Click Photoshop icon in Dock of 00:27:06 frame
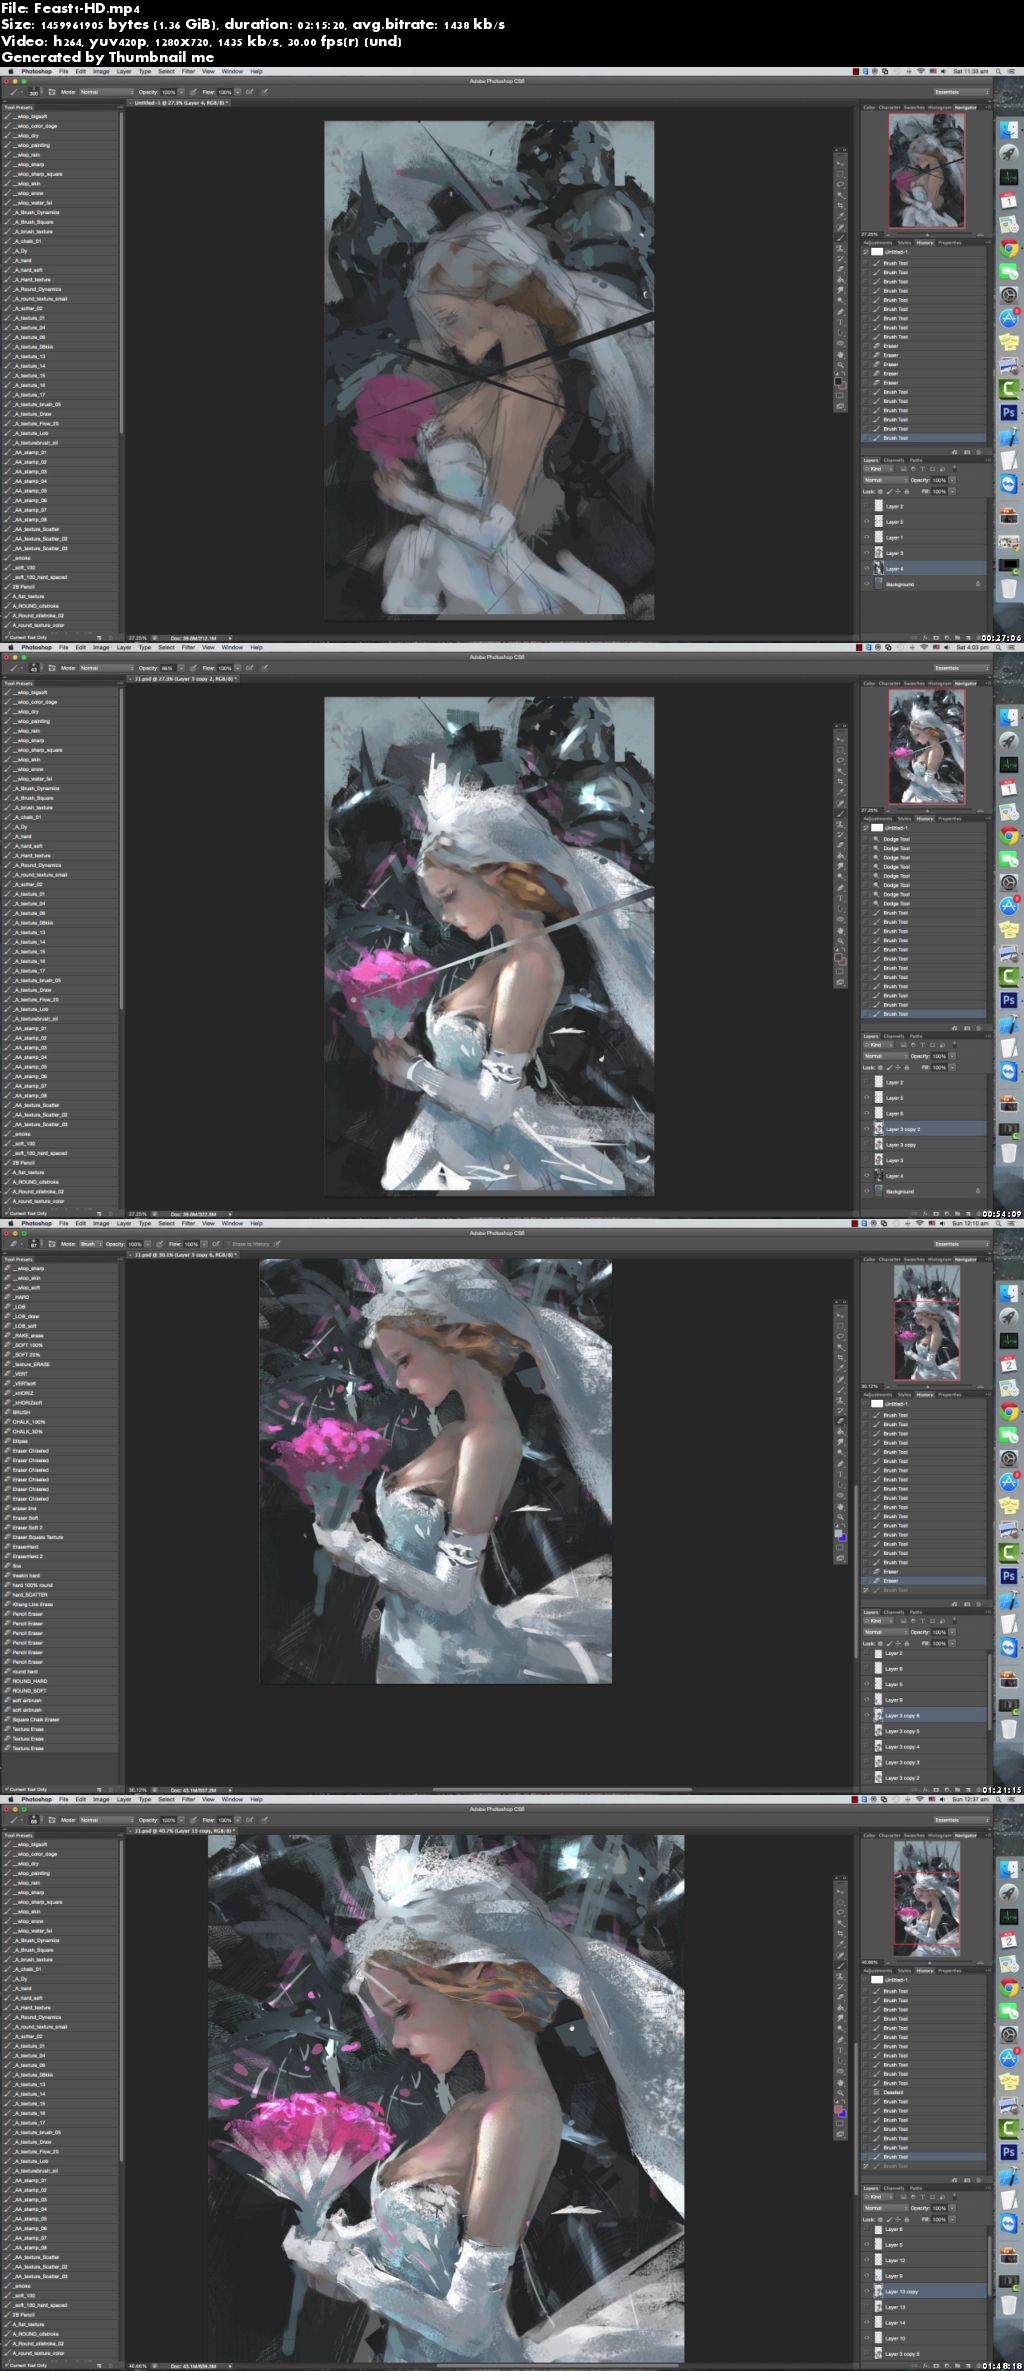1024x2371 pixels. [x=1008, y=412]
